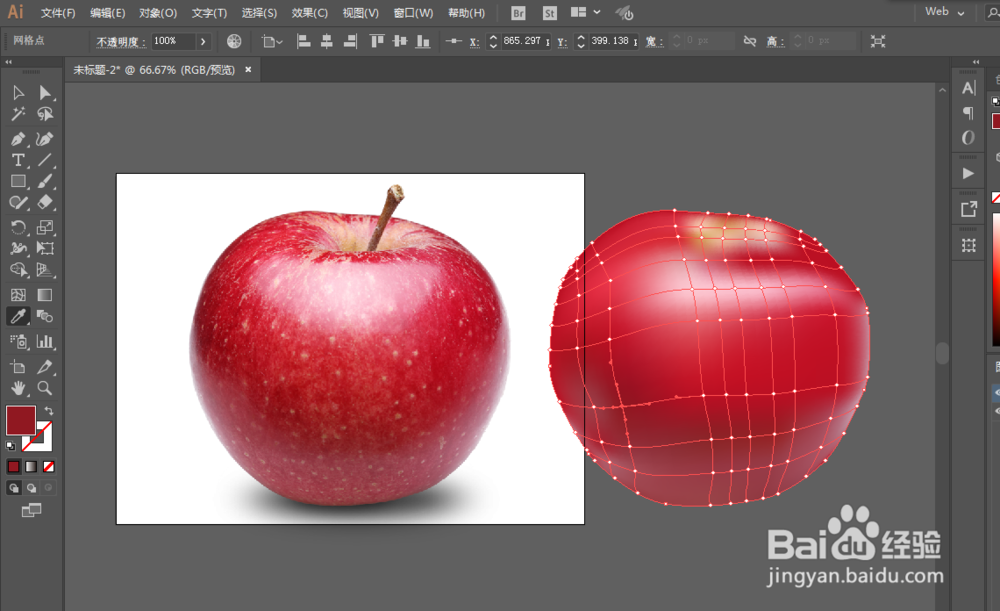
Task: Pick the Artboard tool
Action: 18,367
